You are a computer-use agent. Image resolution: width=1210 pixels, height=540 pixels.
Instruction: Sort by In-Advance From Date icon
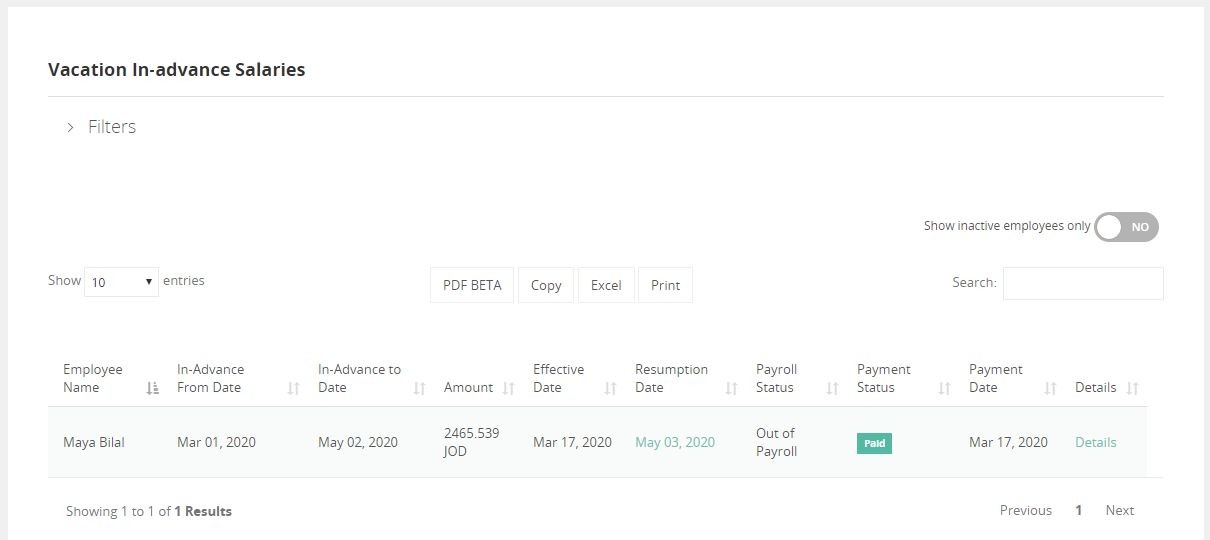[x=293, y=388]
